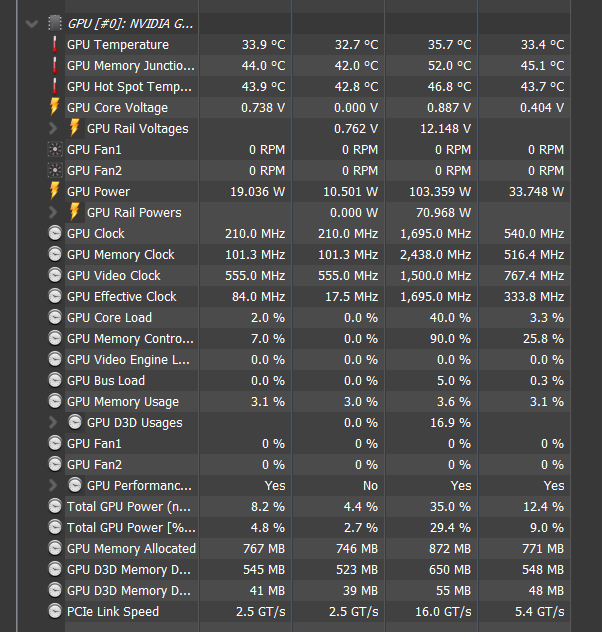Select the GPU Power sensor label
This screenshot has height=632, width=602.
click(x=98, y=191)
